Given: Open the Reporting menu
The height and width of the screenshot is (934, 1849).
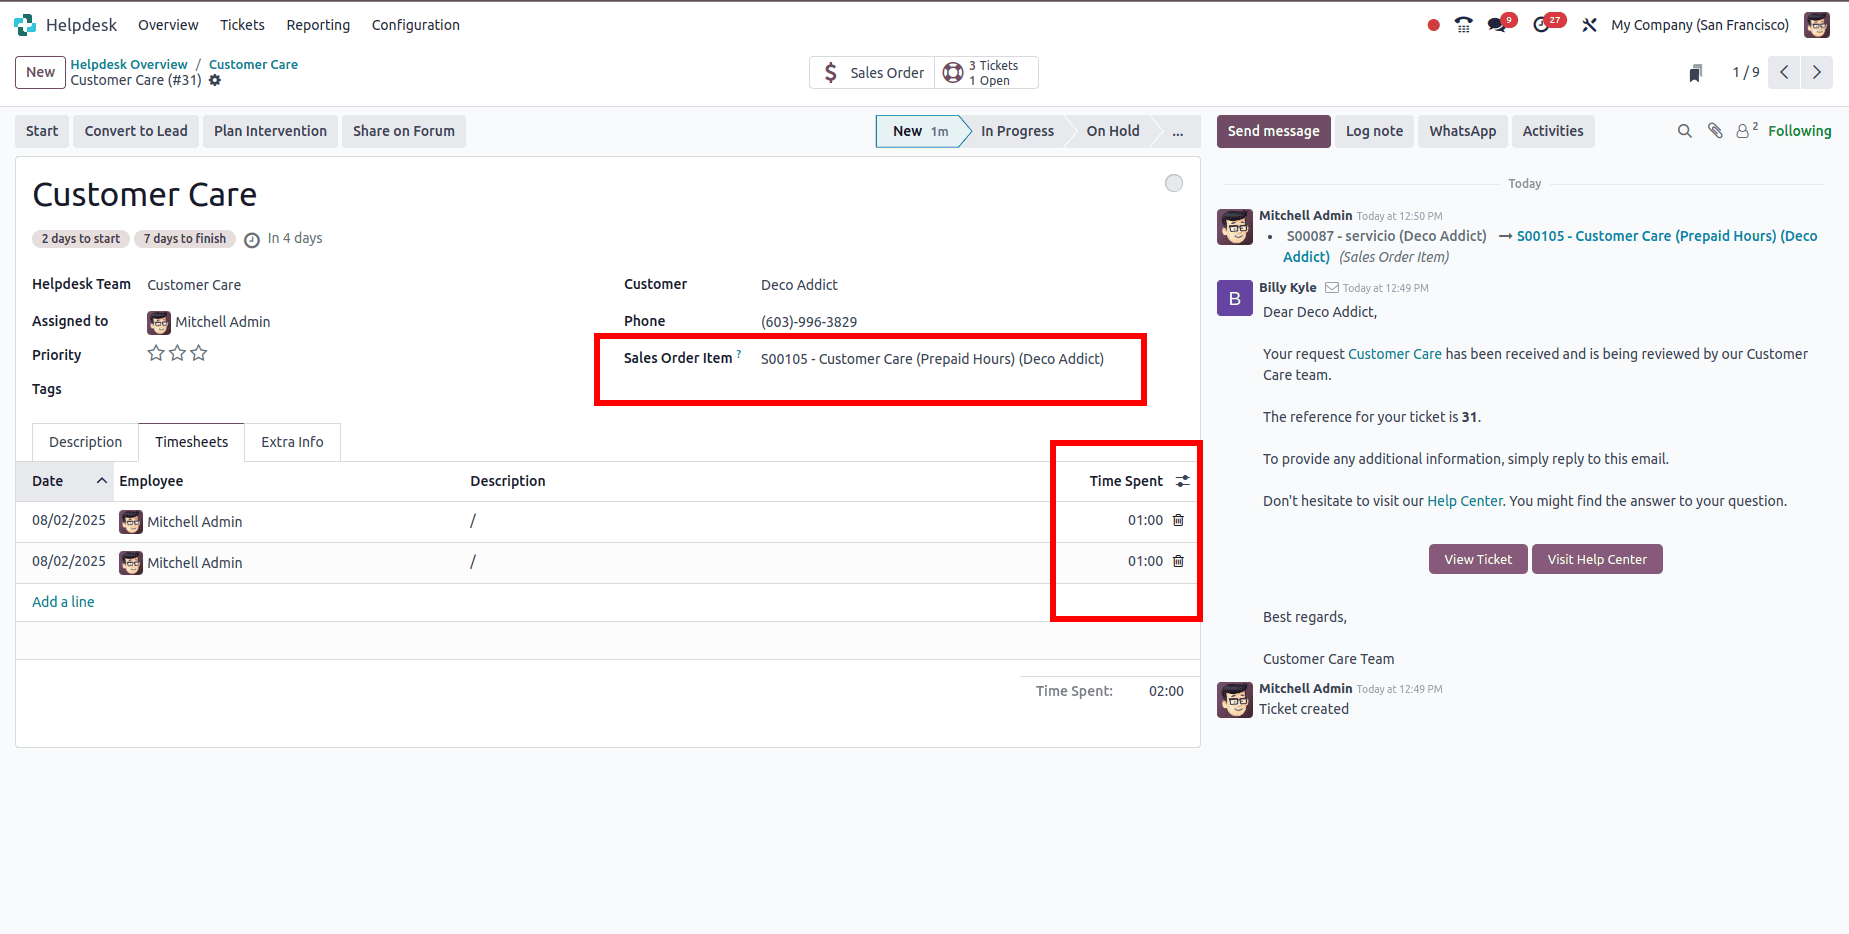Looking at the screenshot, I should pos(318,25).
